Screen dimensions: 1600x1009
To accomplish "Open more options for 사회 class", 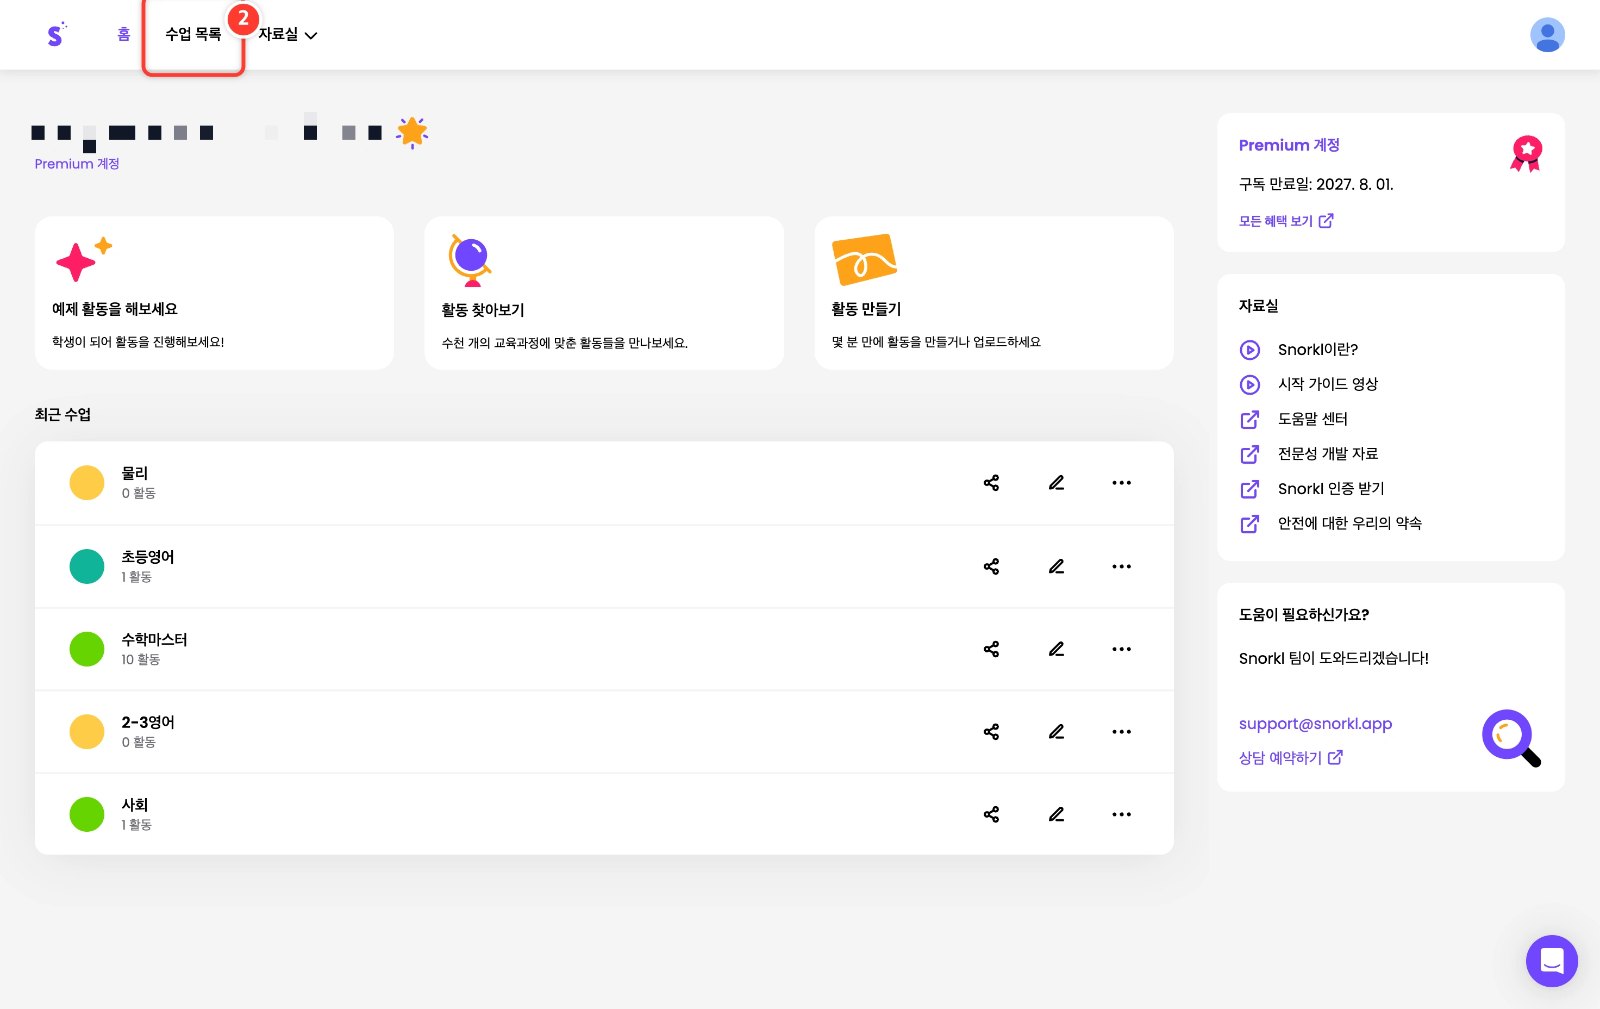I will [x=1122, y=814].
